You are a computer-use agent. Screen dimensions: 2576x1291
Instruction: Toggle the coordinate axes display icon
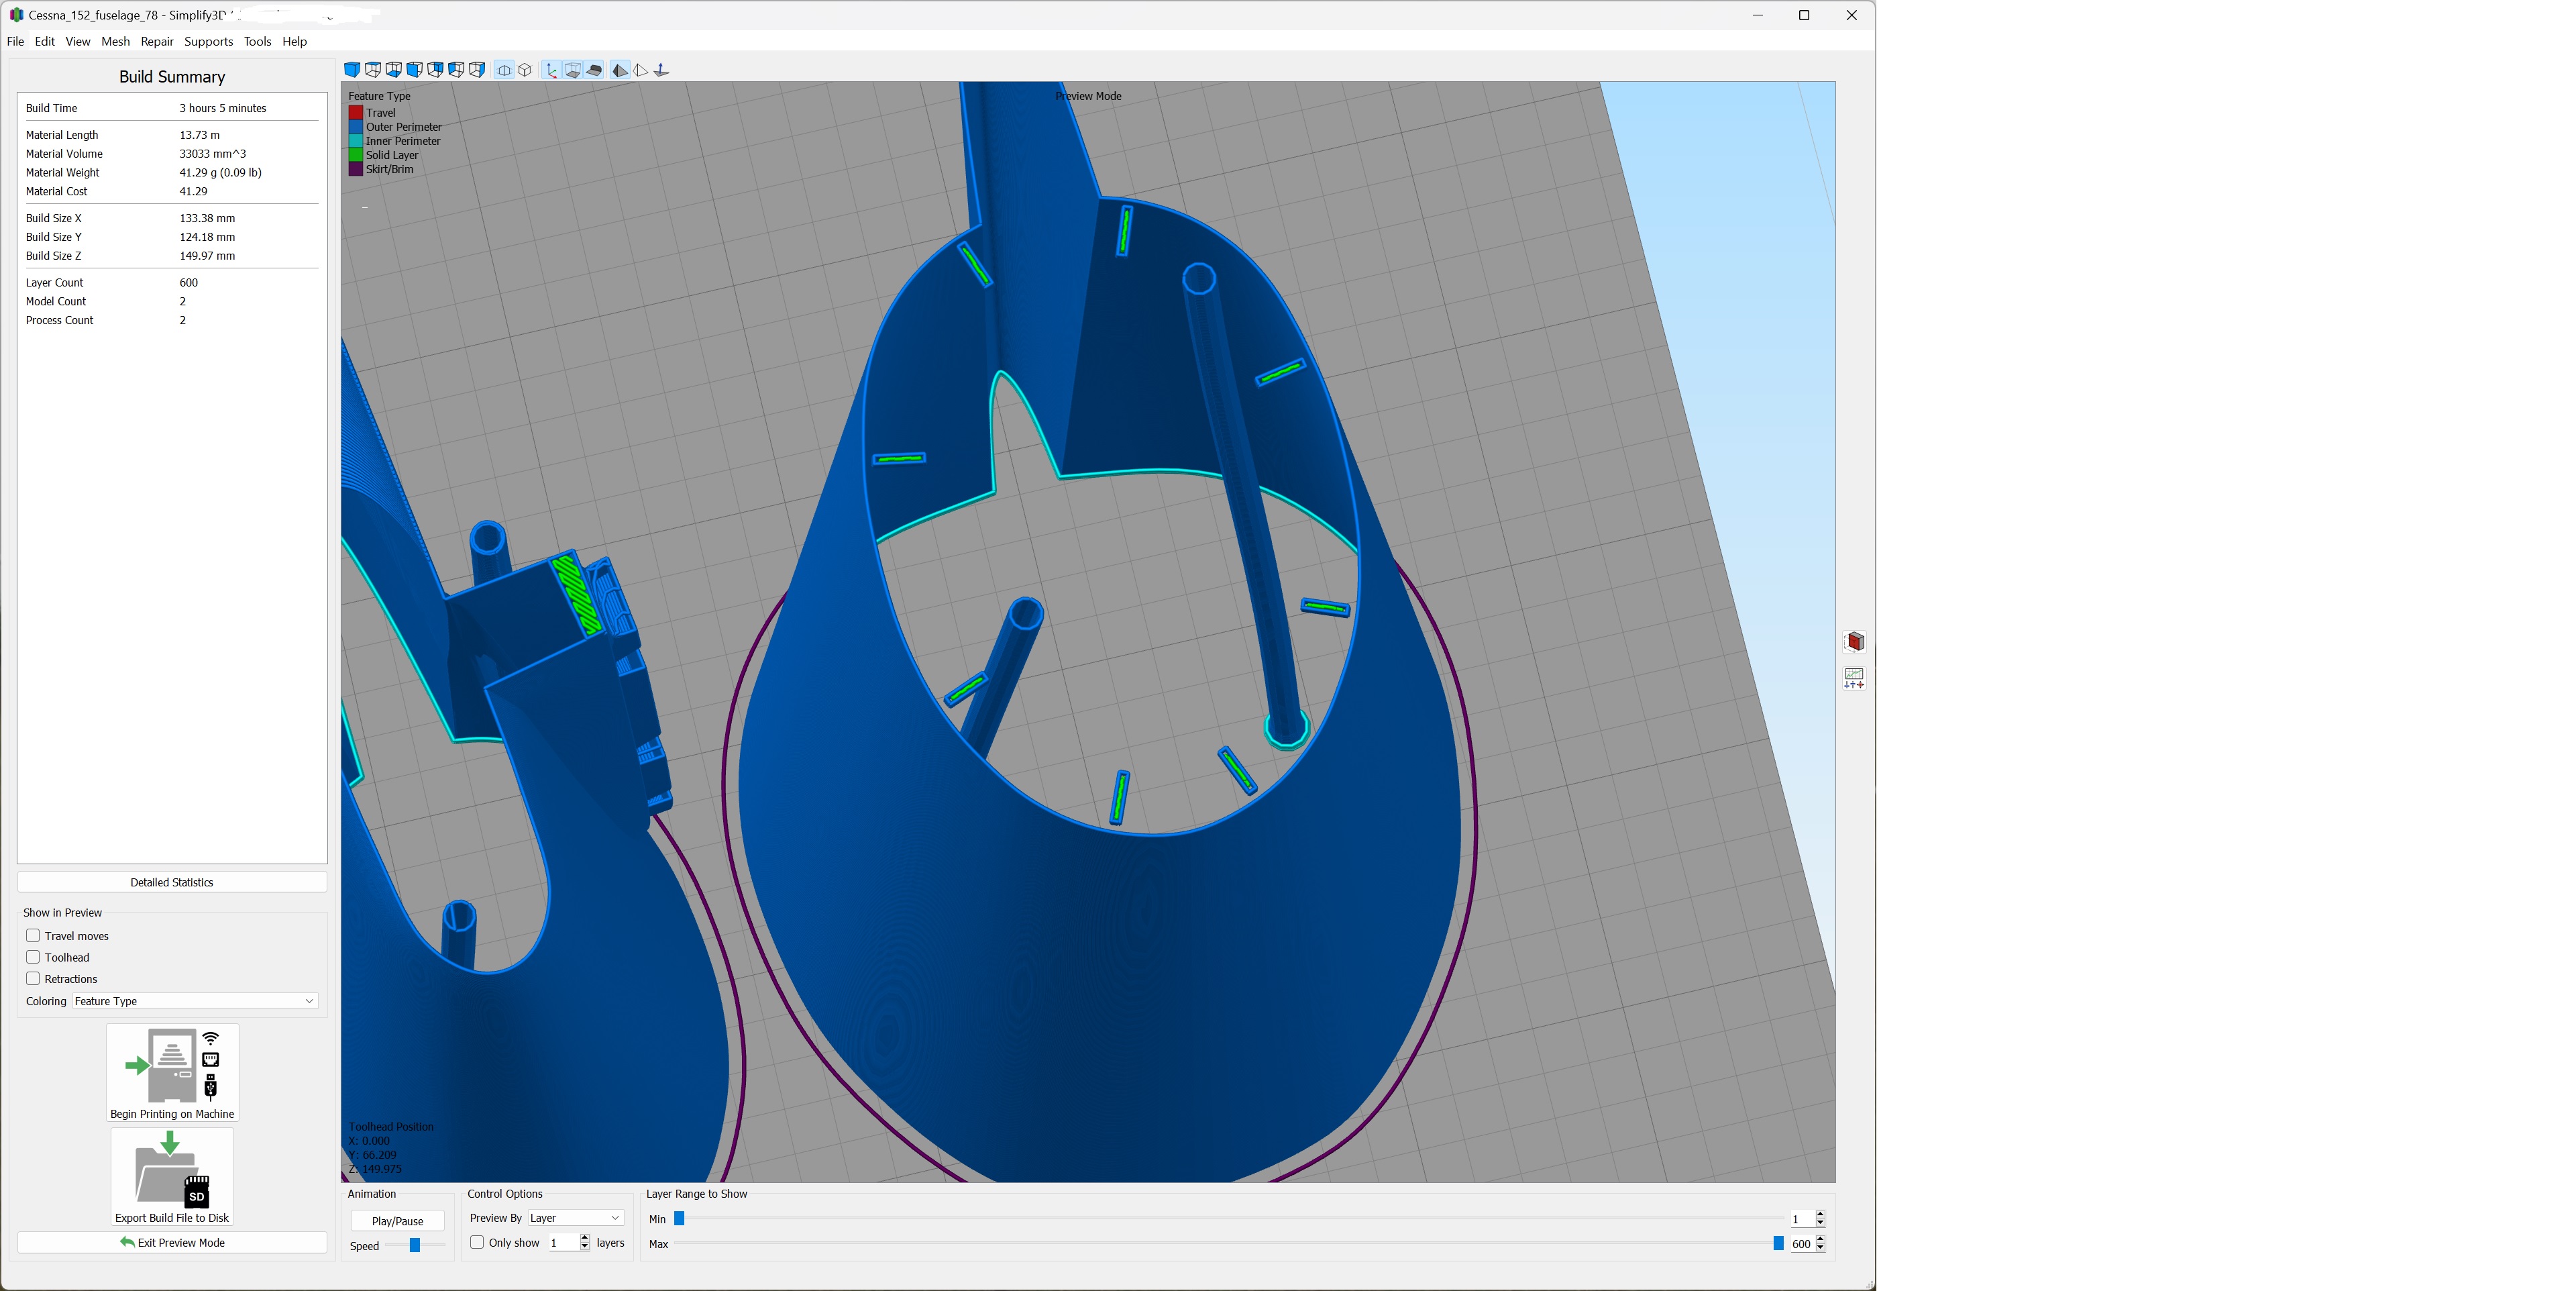[x=552, y=70]
